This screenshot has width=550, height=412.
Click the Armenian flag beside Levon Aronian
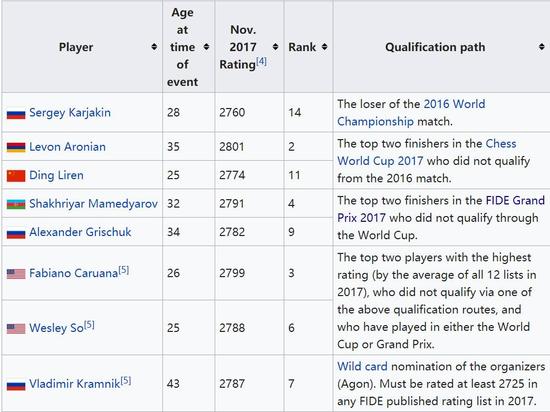(16, 147)
